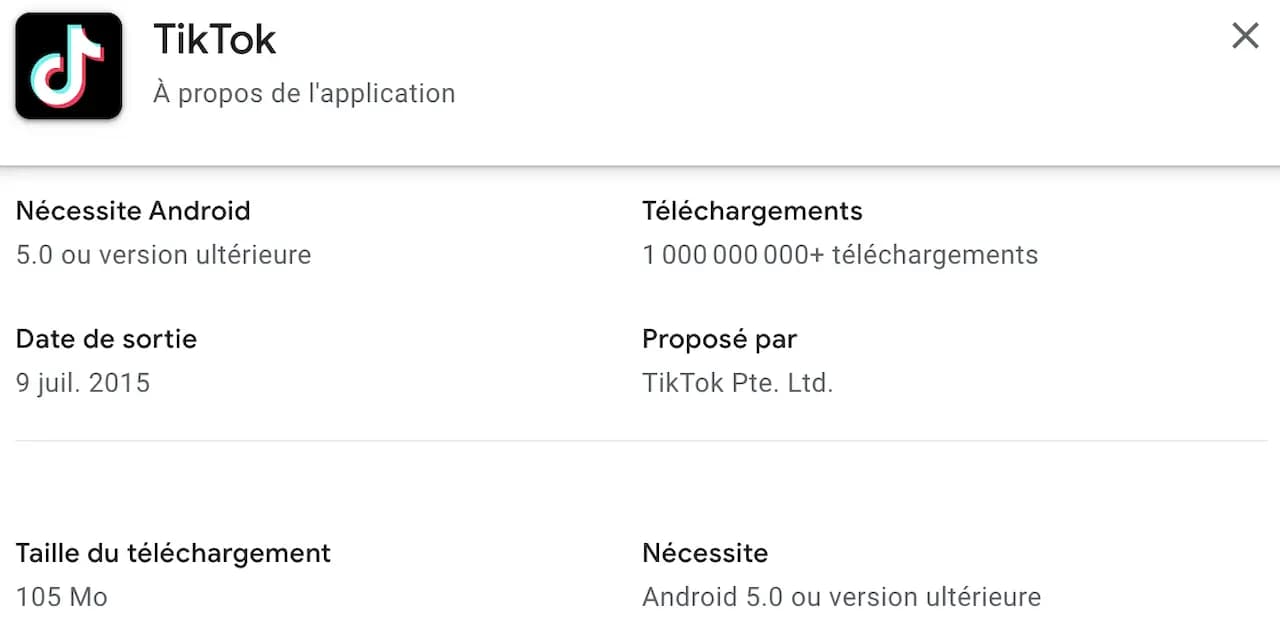Open the 'Proposé par' section
The height and width of the screenshot is (627, 1280).
pyautogui.click(x=719, y=339)
